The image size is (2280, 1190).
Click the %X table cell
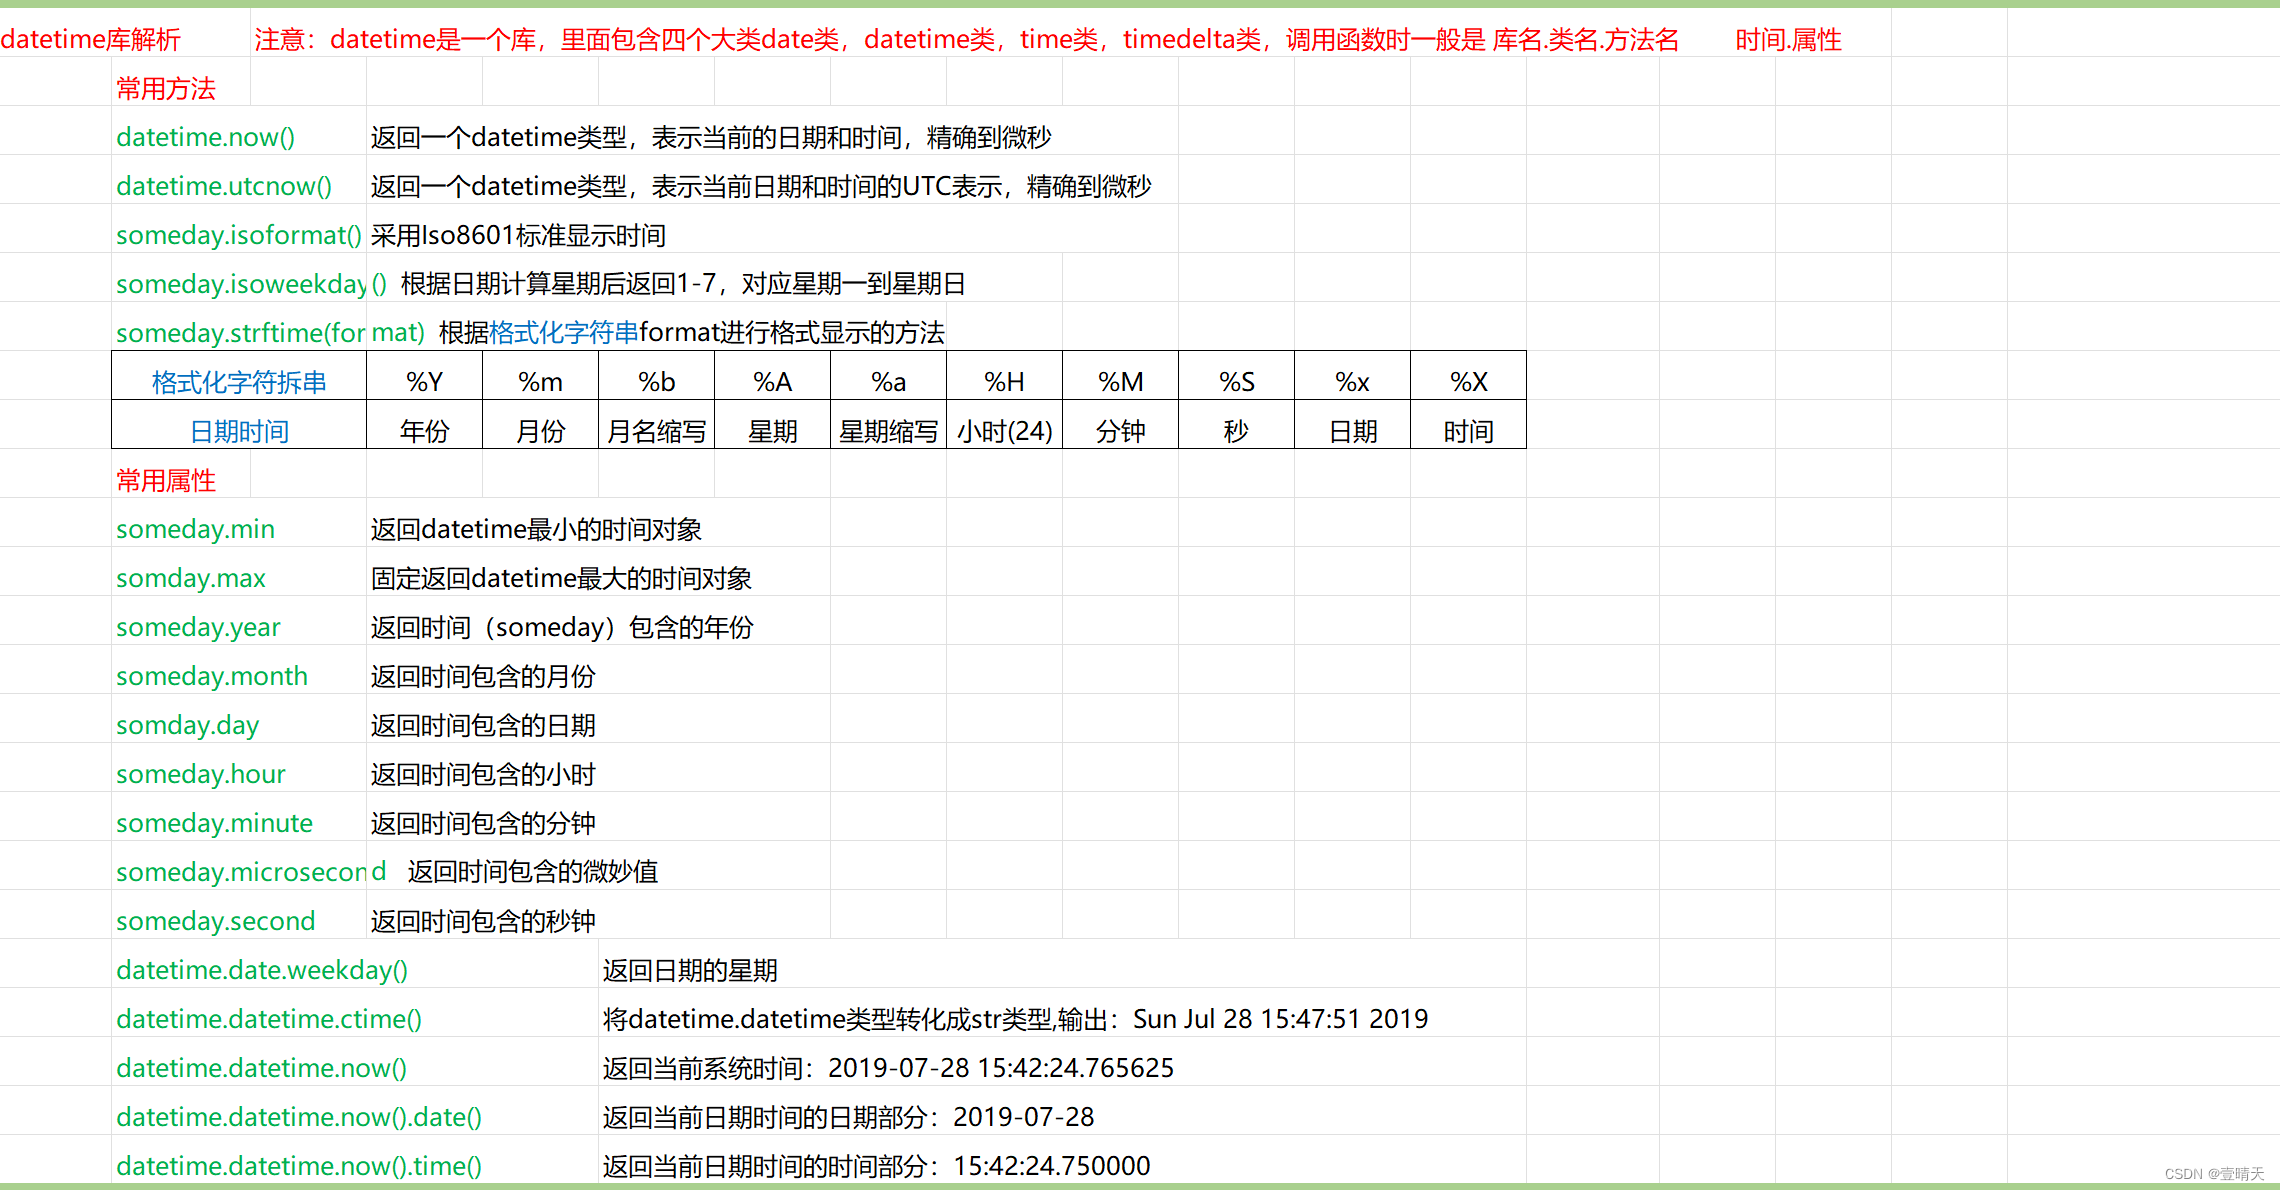(x=1468, y=382)
